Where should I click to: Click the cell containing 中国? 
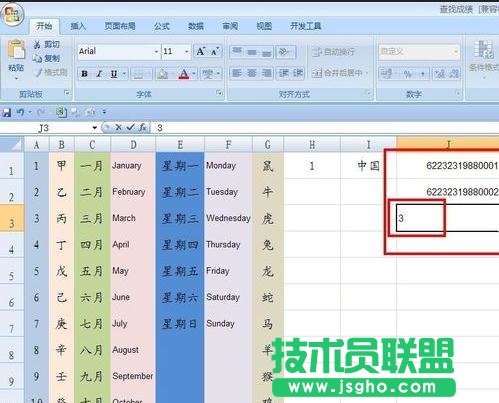click(x=369, y=166)
